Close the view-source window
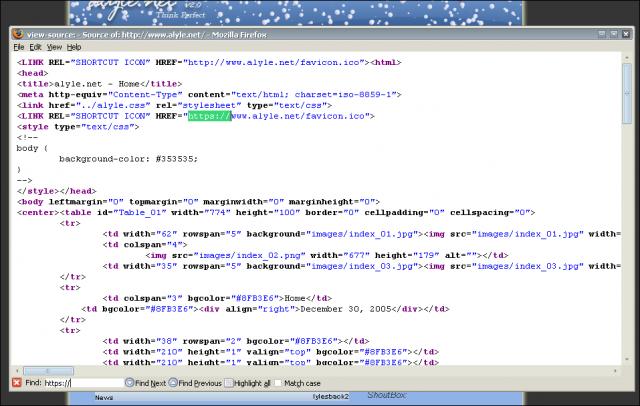The height and width of the screenshot is (406, 640). tap(626, 34)
